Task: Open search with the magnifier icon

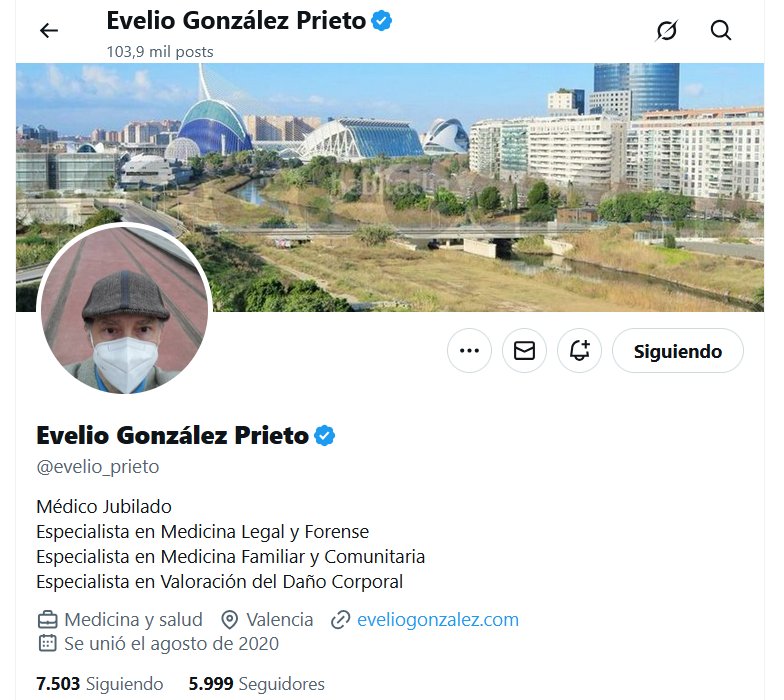Action: [x=720, y=30]
